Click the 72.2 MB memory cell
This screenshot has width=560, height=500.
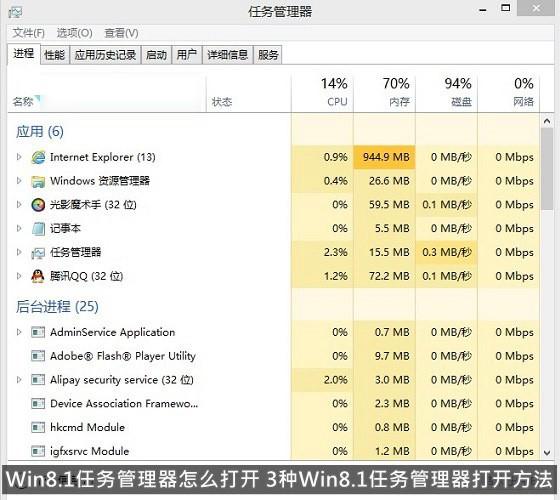point(385,276)
